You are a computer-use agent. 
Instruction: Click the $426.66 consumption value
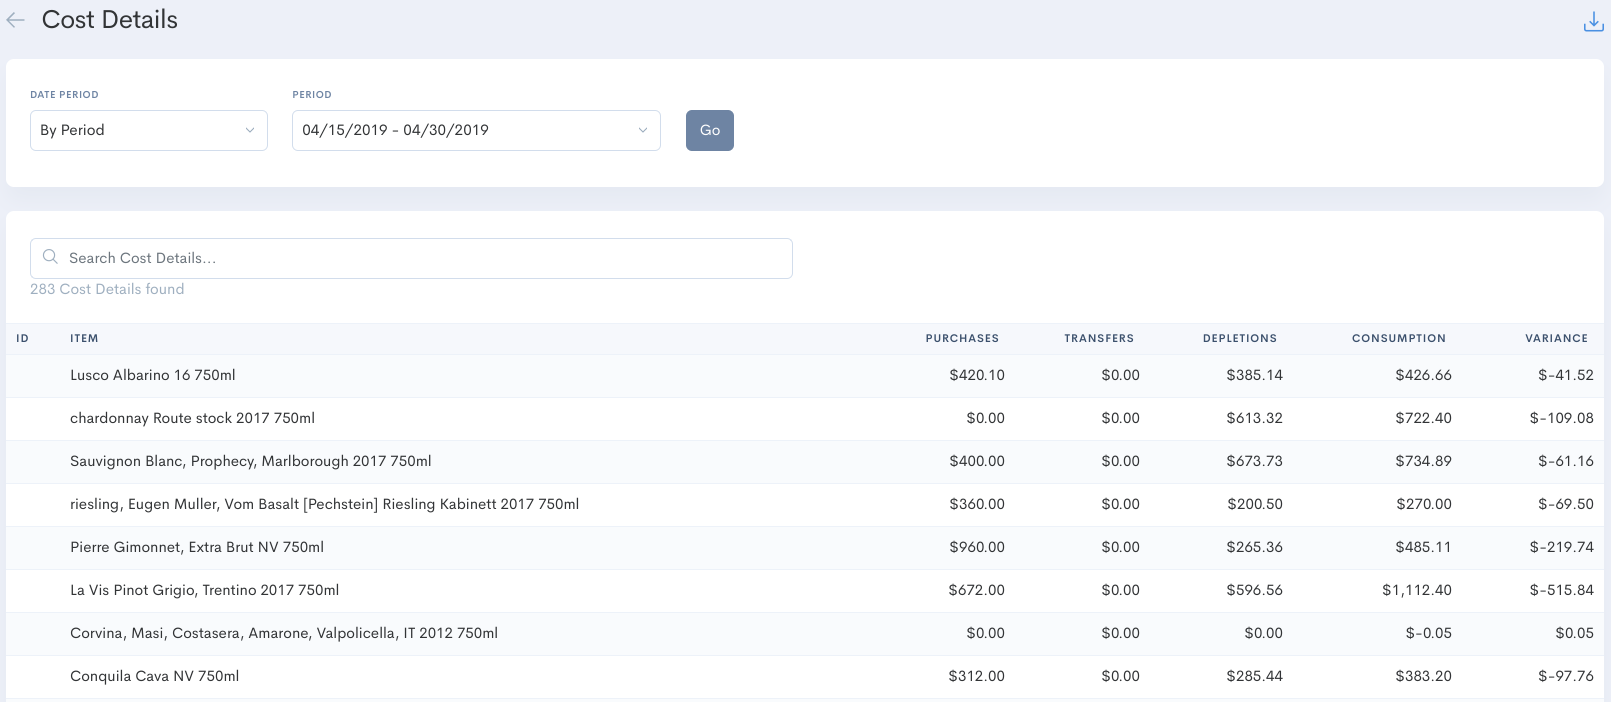coord(1424,375)
